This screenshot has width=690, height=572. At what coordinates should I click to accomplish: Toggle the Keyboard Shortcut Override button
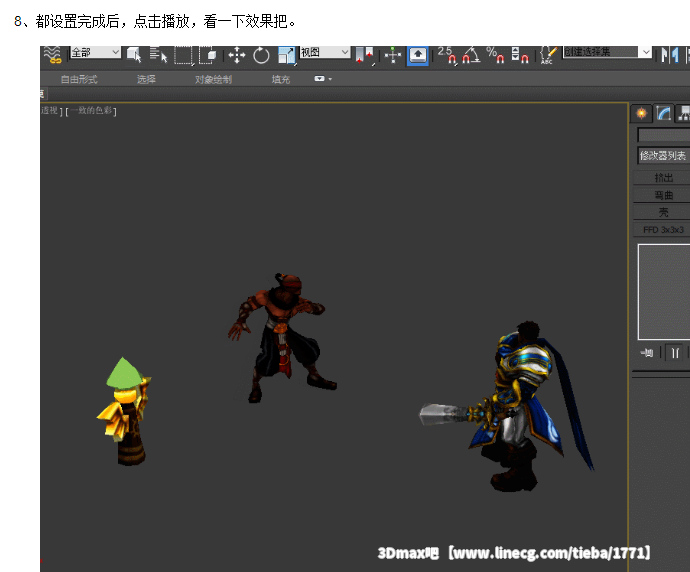tap(418, 55)
